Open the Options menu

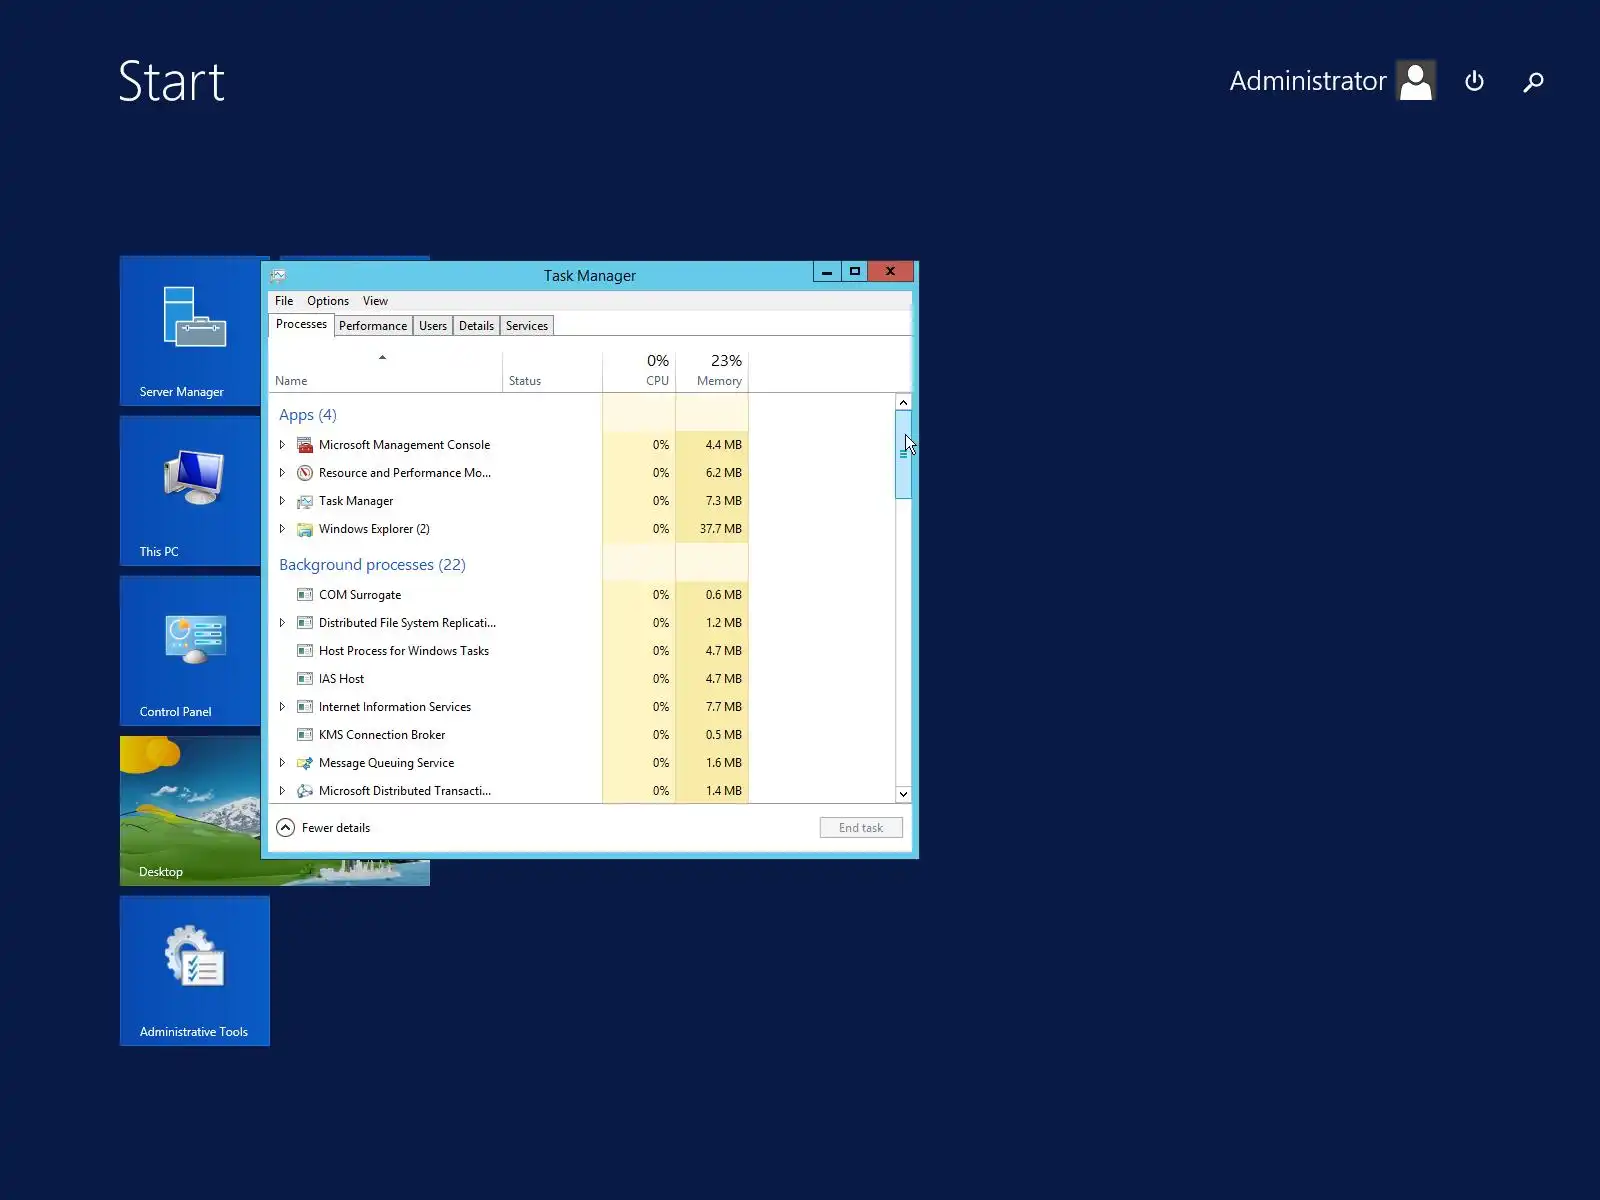tap(328, 301)
